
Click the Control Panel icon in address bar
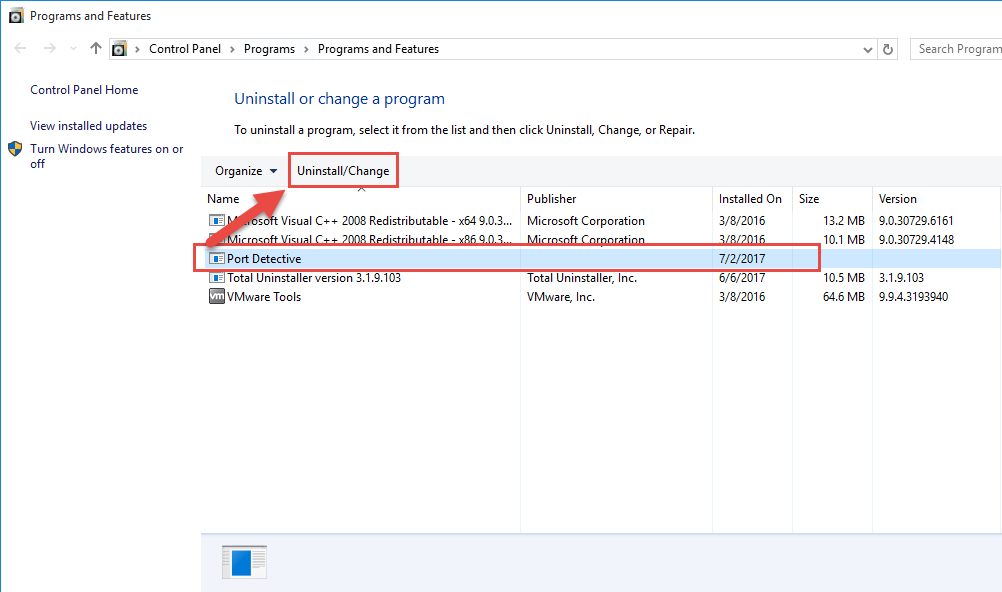coord(119,48)
